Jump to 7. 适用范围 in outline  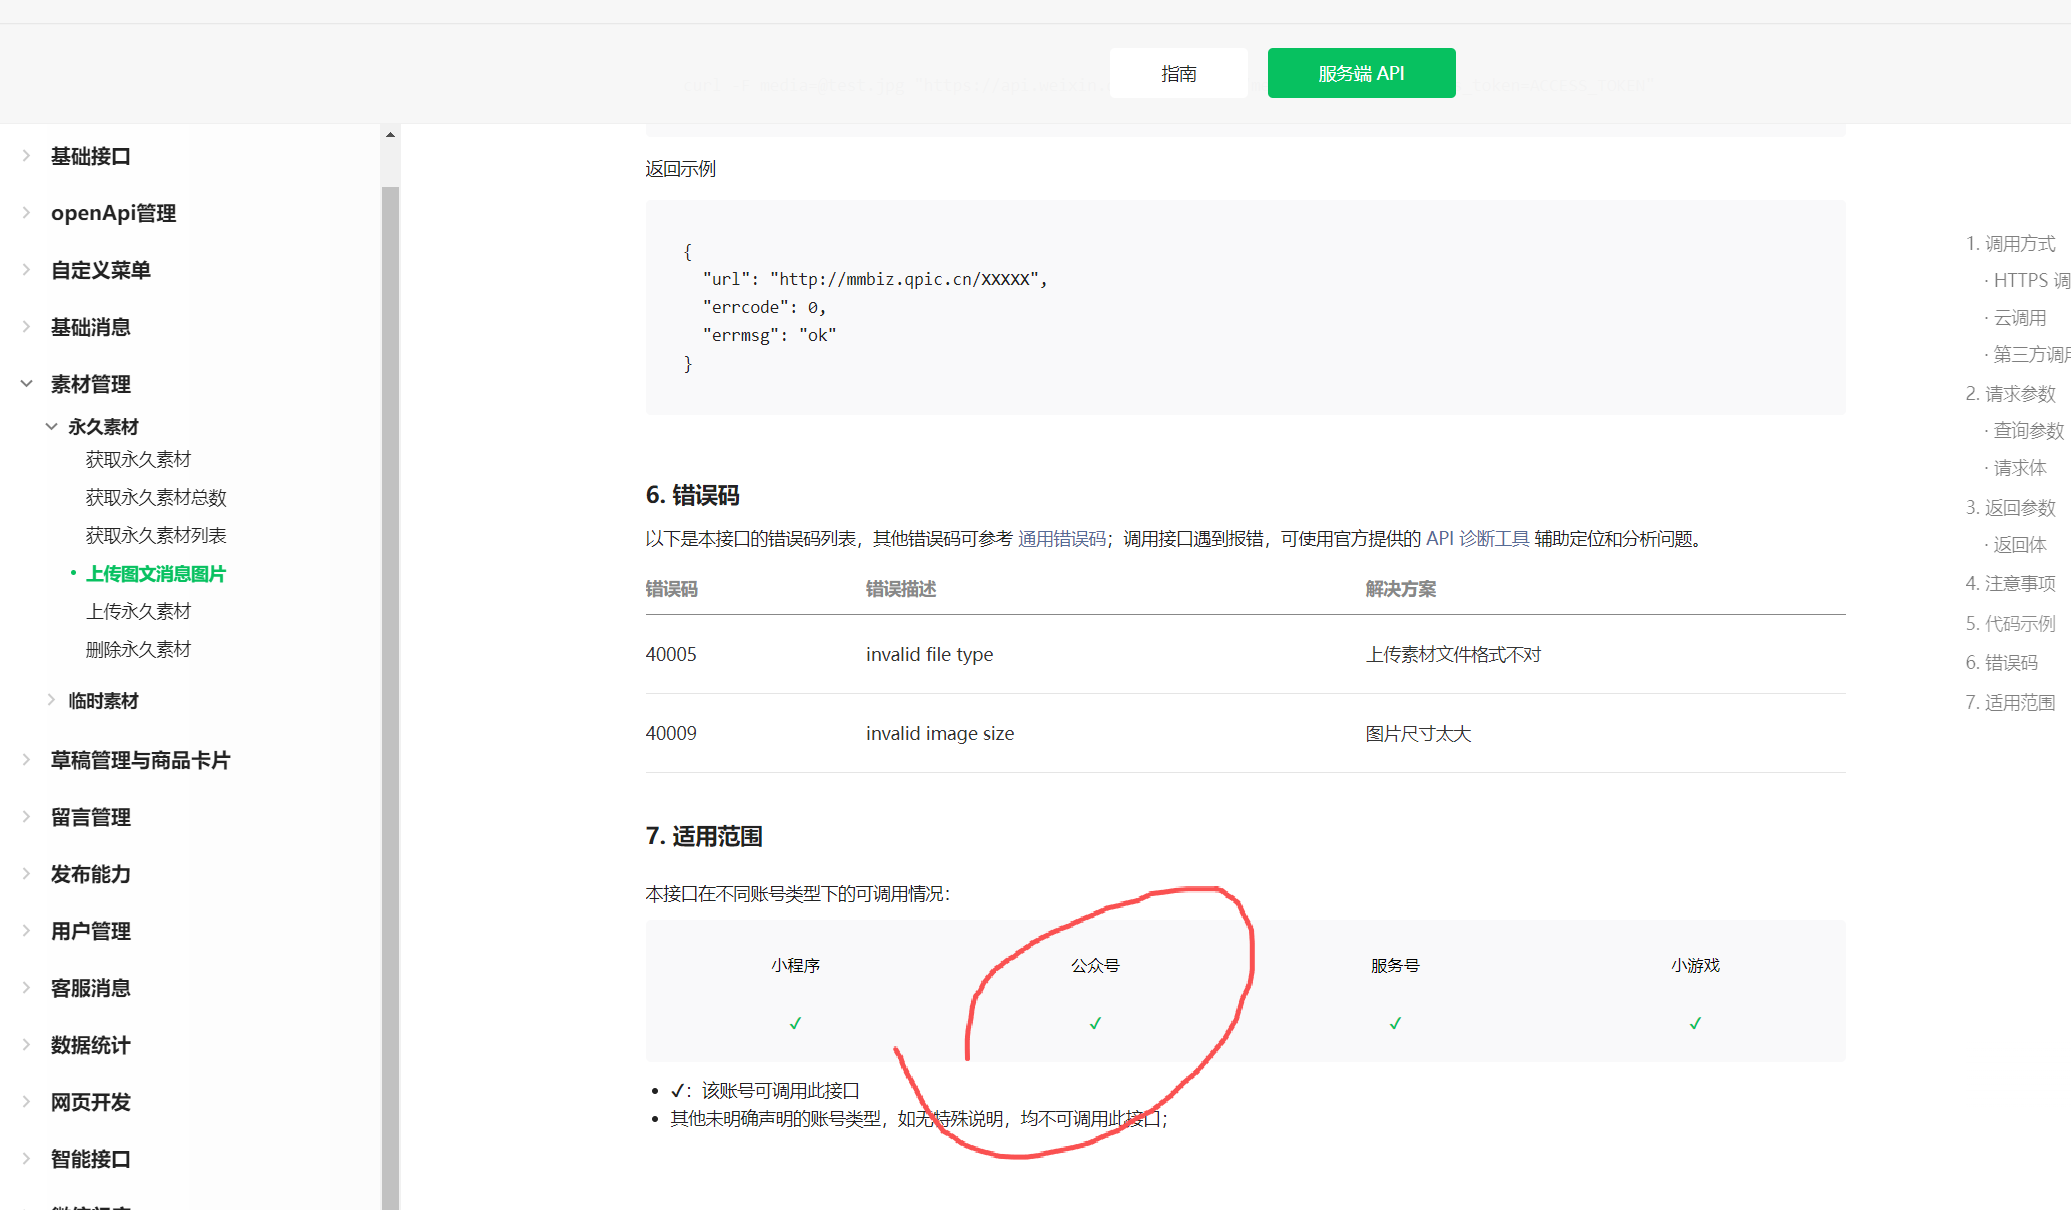(x=2010, y=703)
